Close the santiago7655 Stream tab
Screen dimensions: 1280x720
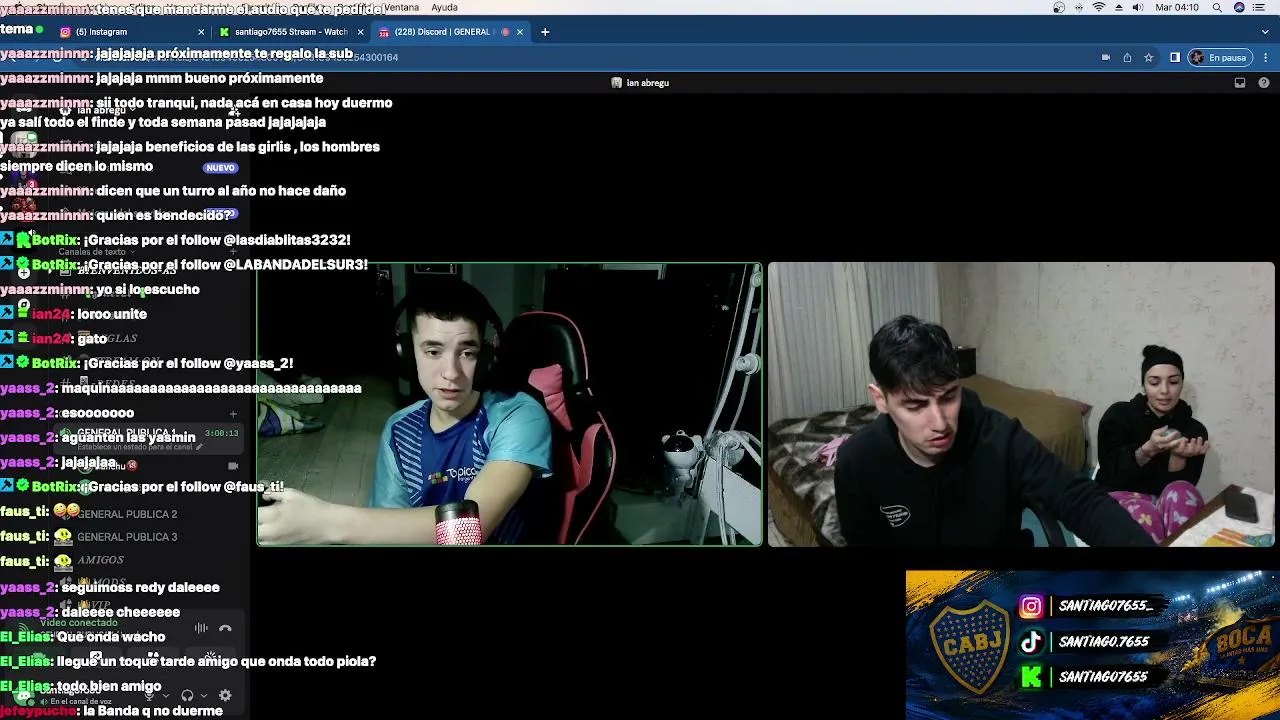360,32
